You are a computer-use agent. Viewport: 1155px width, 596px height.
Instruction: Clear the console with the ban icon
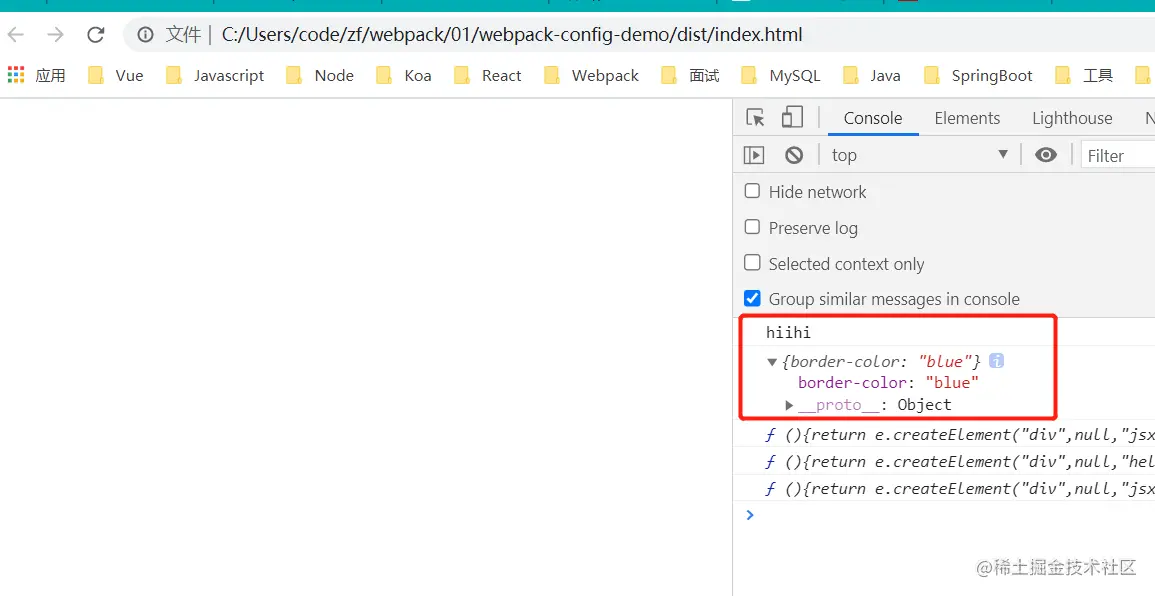point(793,155)
